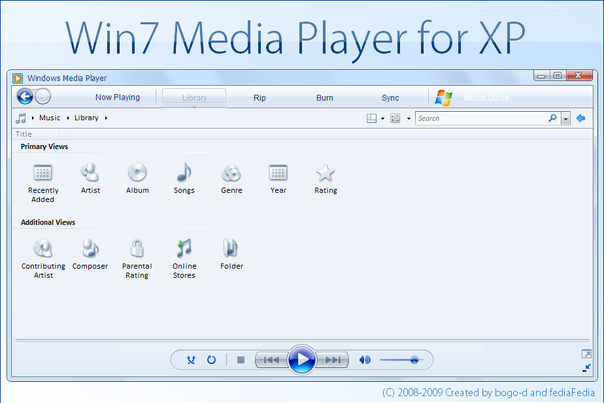Screen dimensions: 604x403
Task: Expand arrow between Music and Library
Action: point(68,118)
